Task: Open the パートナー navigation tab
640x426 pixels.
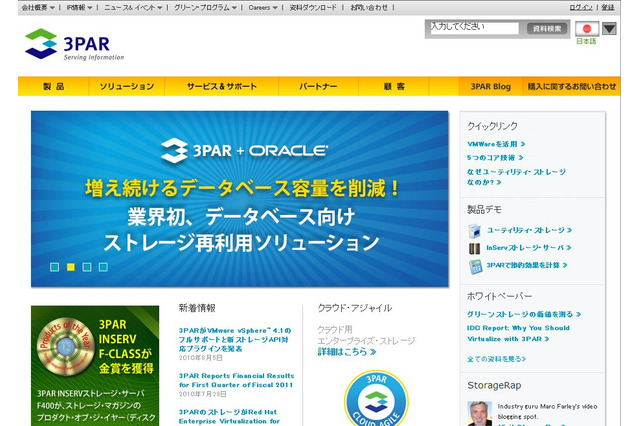Action: coord(318,86)
